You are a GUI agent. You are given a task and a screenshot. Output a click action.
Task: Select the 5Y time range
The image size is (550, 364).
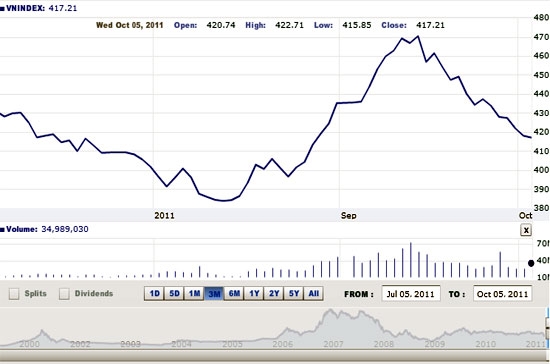click(294, 294)
